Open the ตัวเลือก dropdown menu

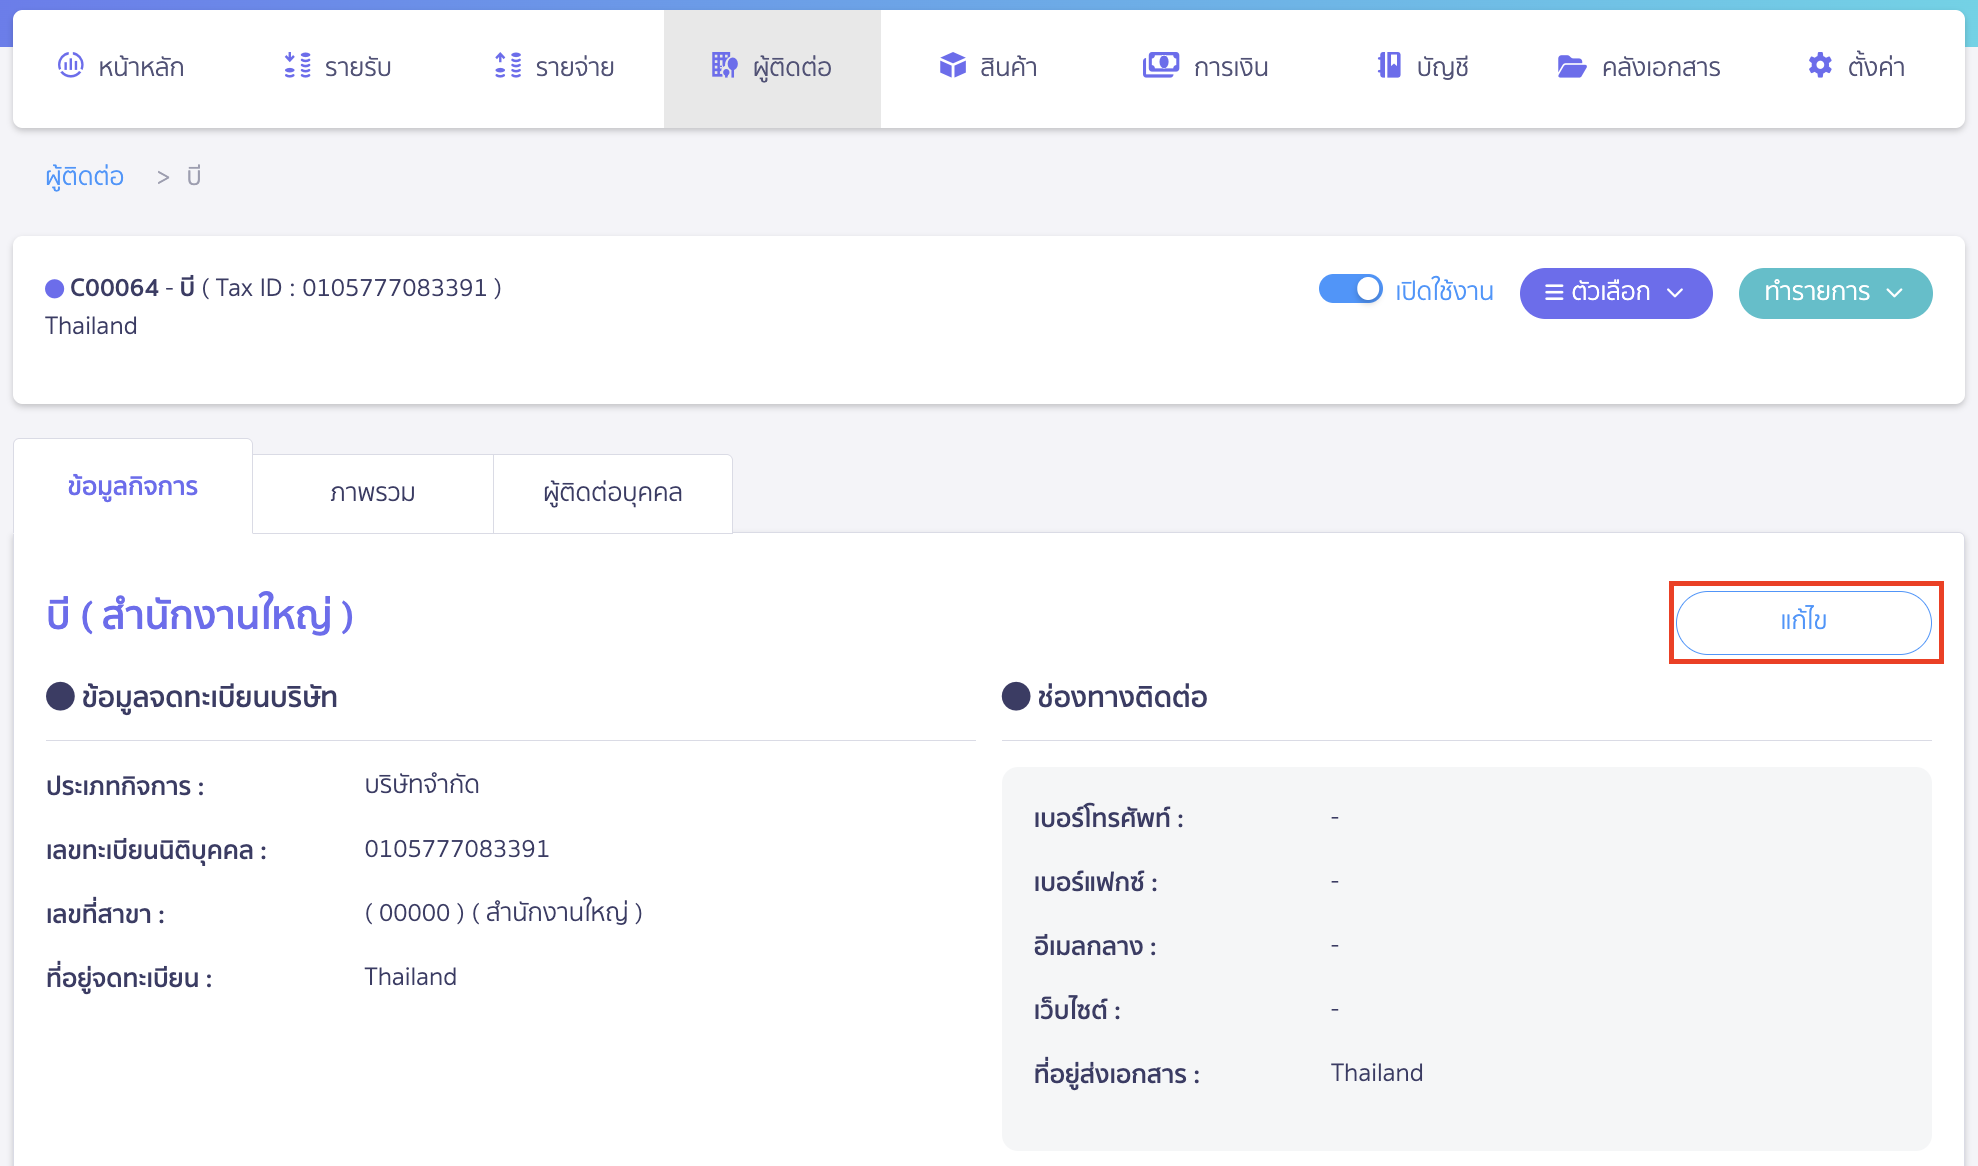(x=1615, y=293)
